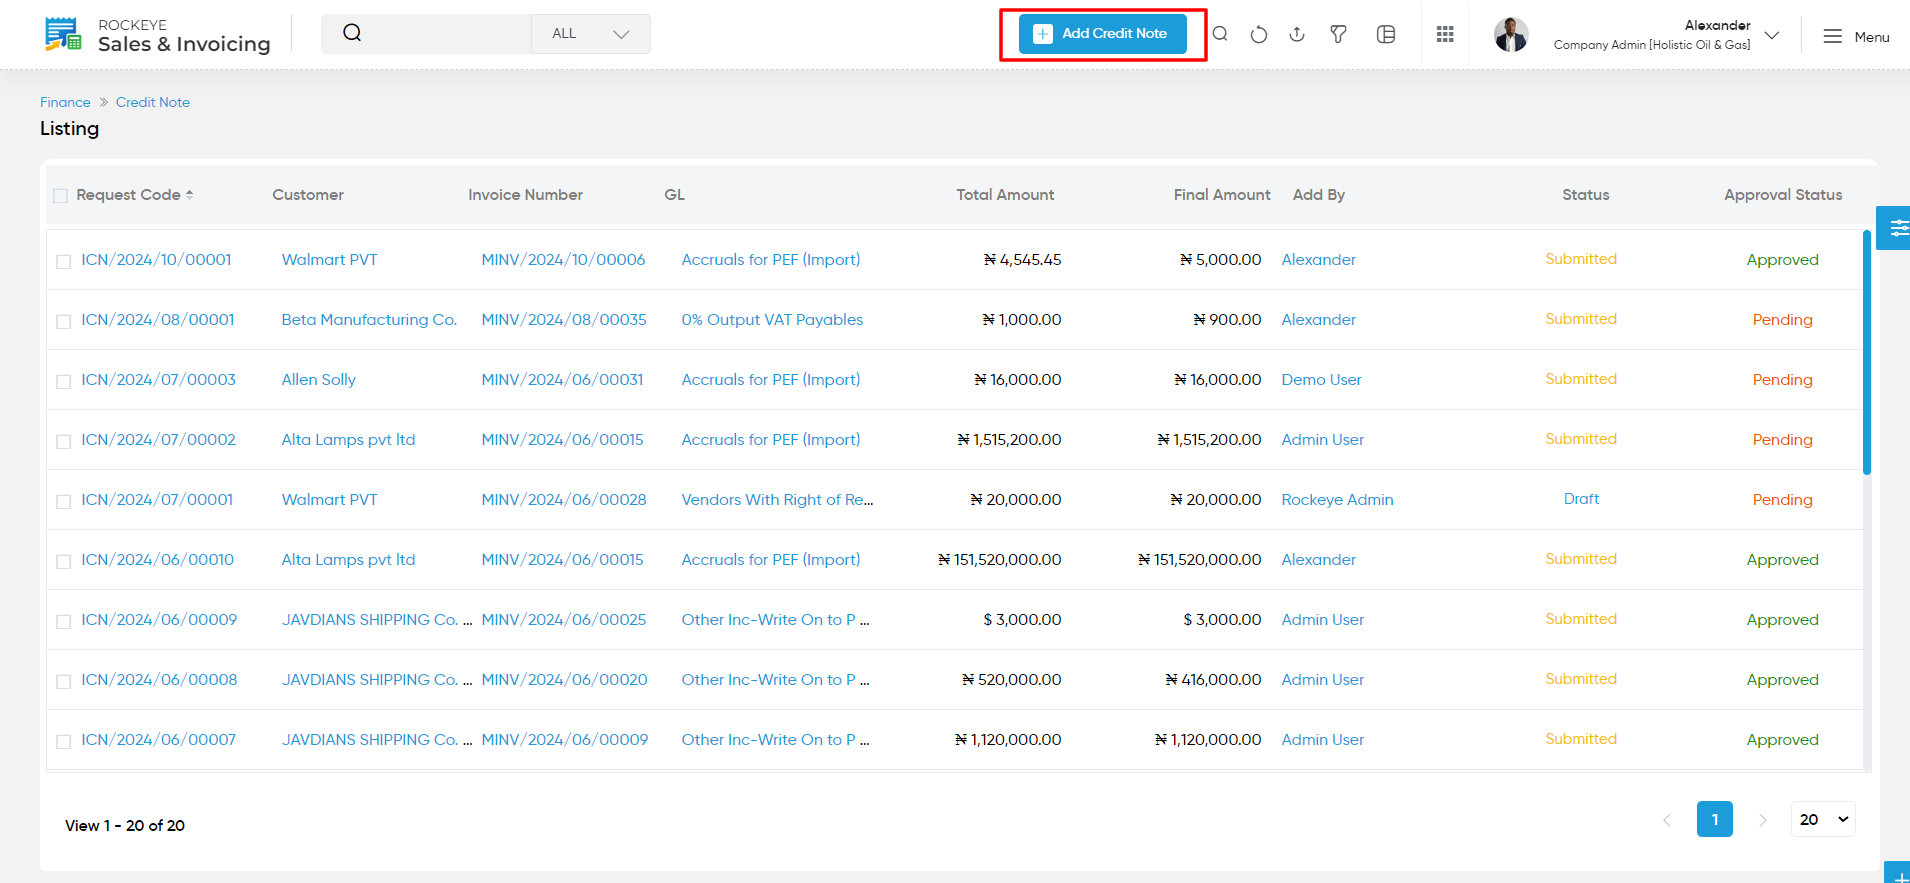The height and width of the screenshot is (883, 1910).
Task: Select checkbox for ICN/2024/06/00009
Action: pos(63,621)
